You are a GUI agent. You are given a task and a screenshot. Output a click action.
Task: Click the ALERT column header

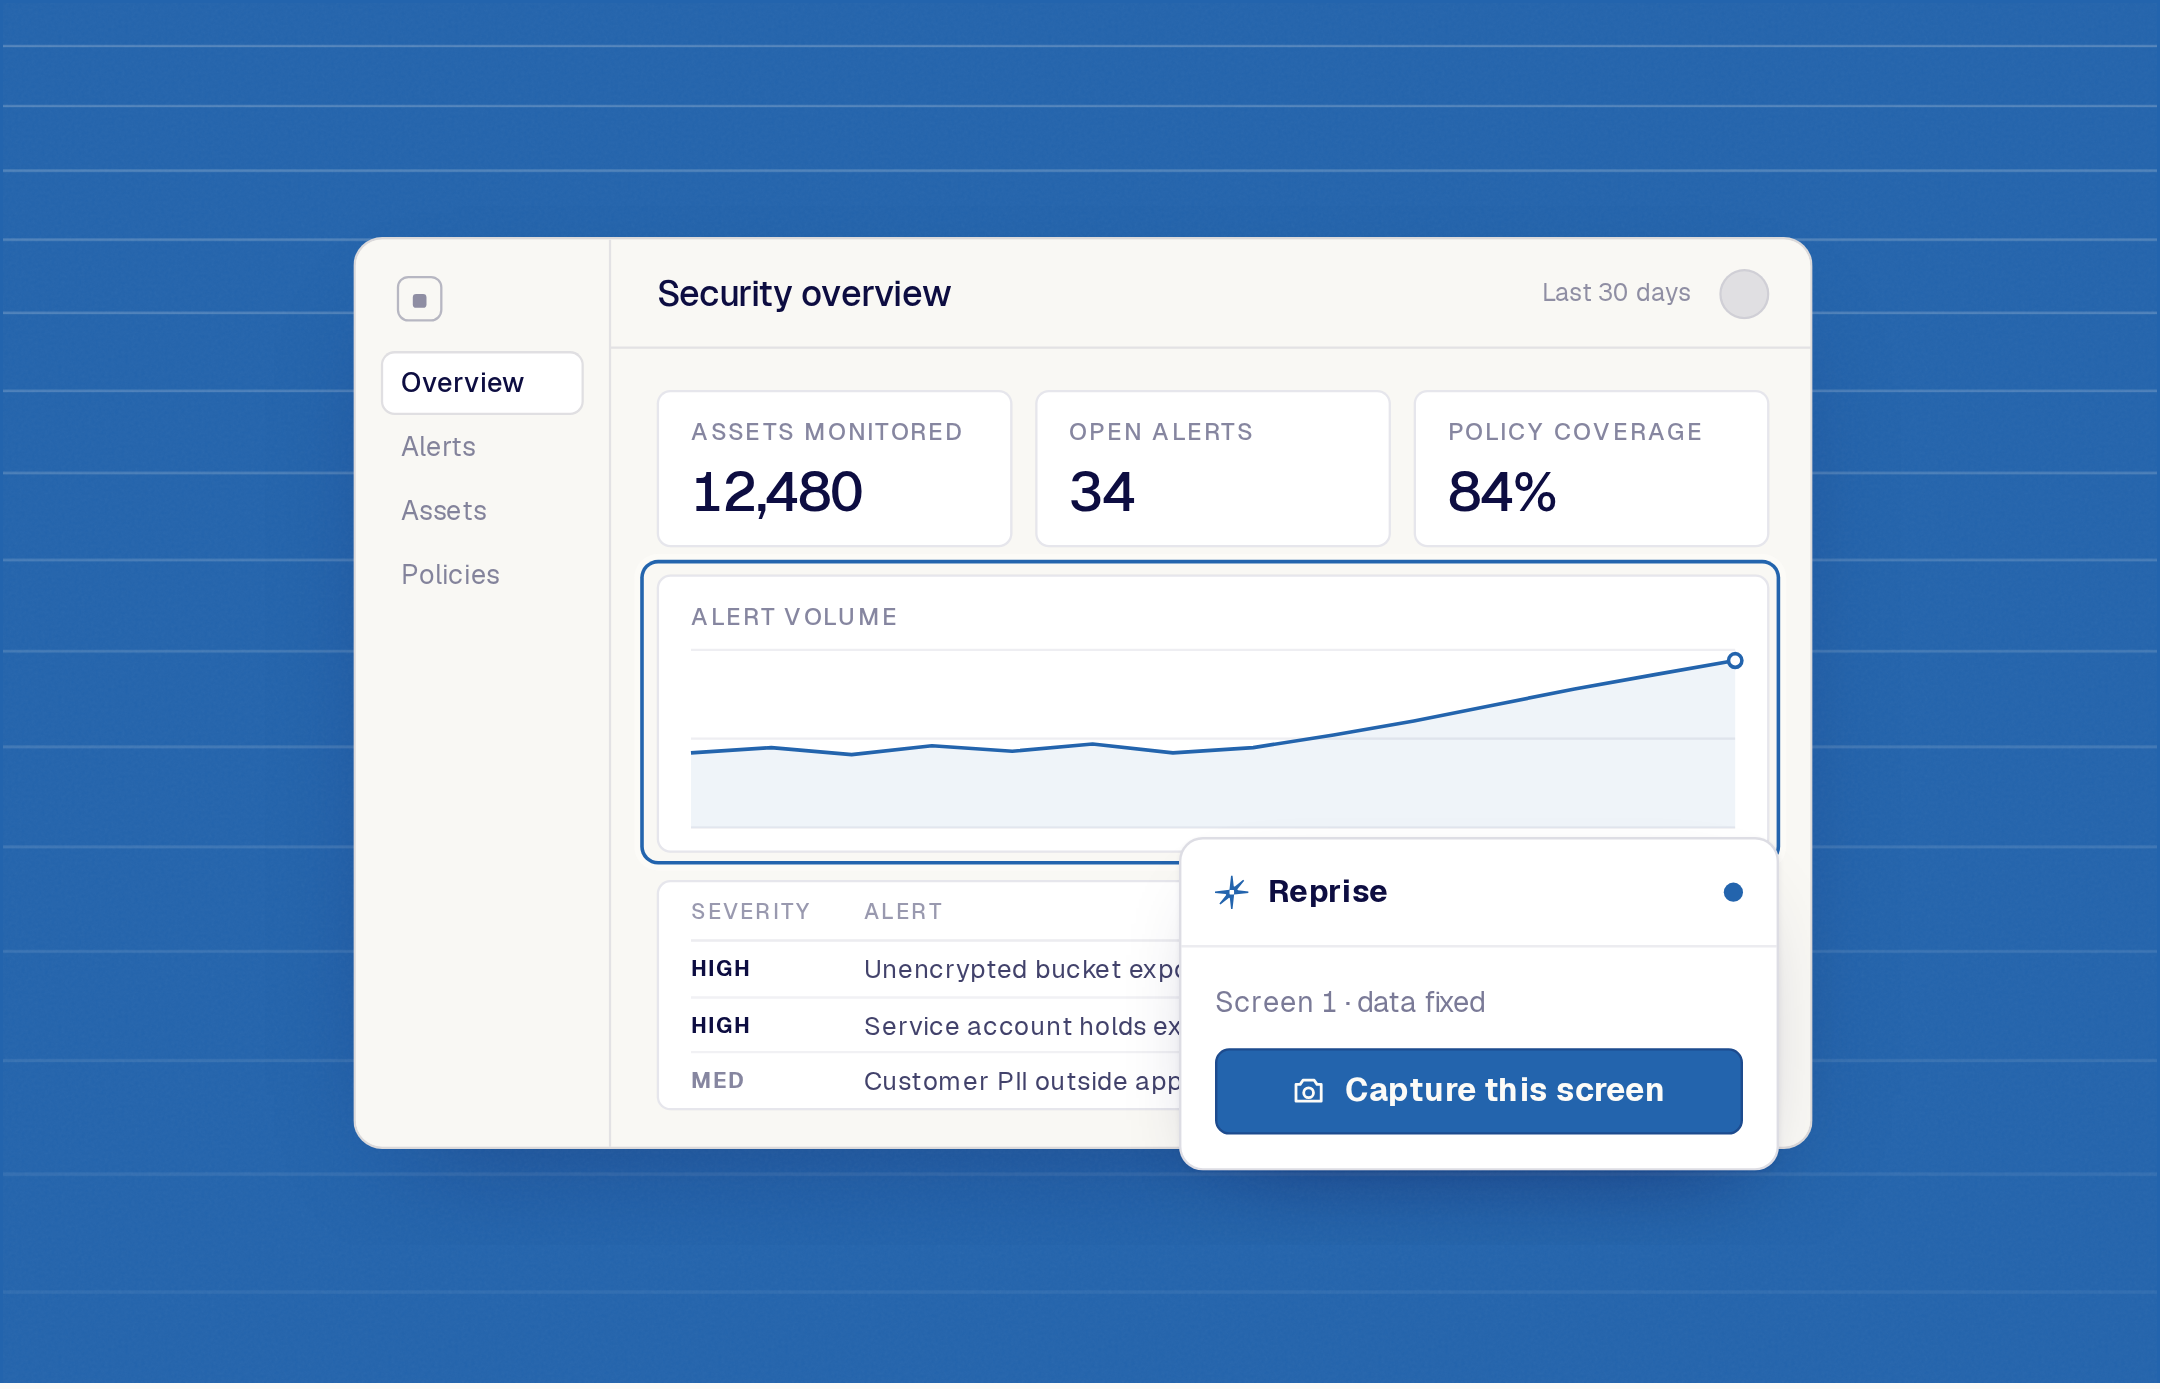(903, 912)
